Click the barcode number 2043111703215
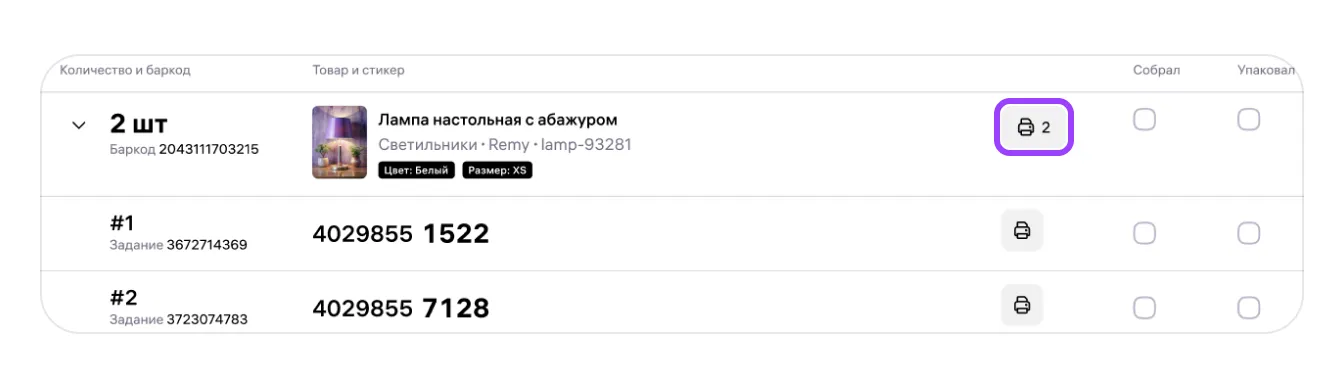Image resolution: width=1344 pixels, height=388 pixels. coord(209,150)
